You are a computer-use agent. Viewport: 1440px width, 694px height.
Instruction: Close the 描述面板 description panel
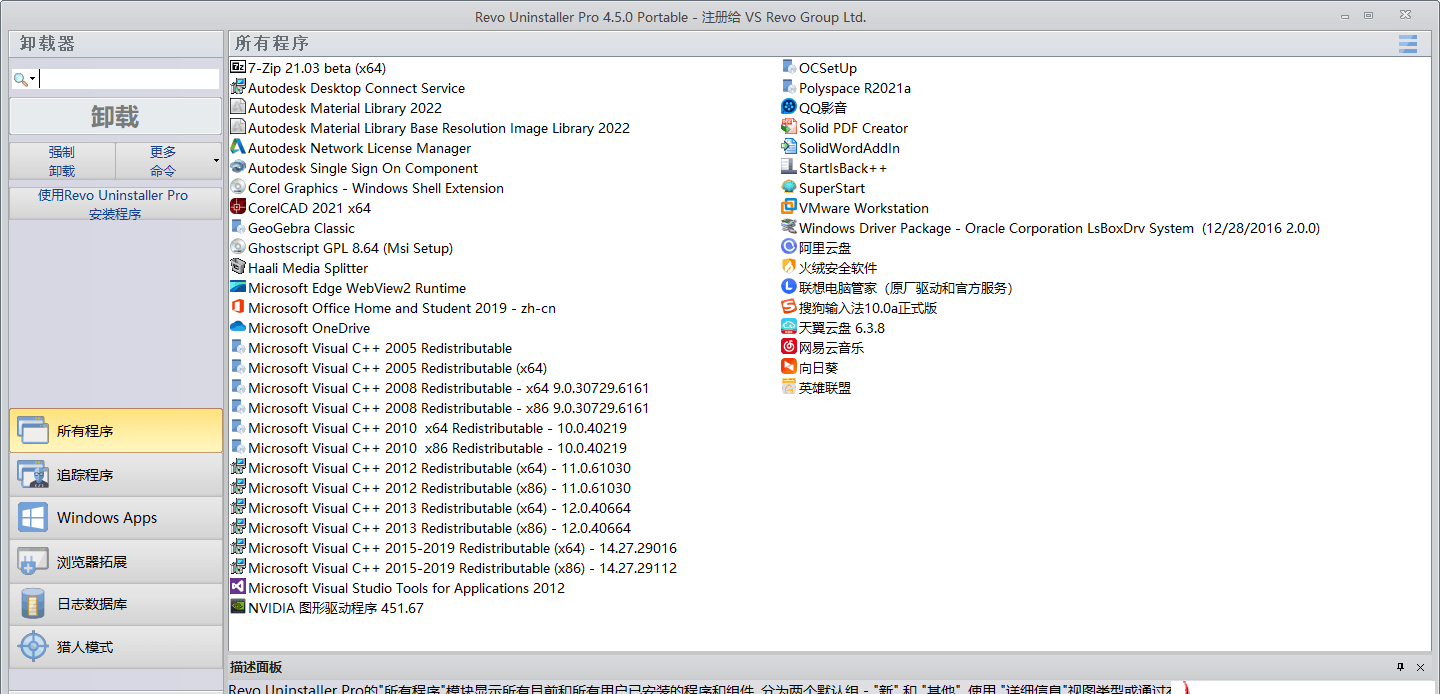click(1420, 667)
